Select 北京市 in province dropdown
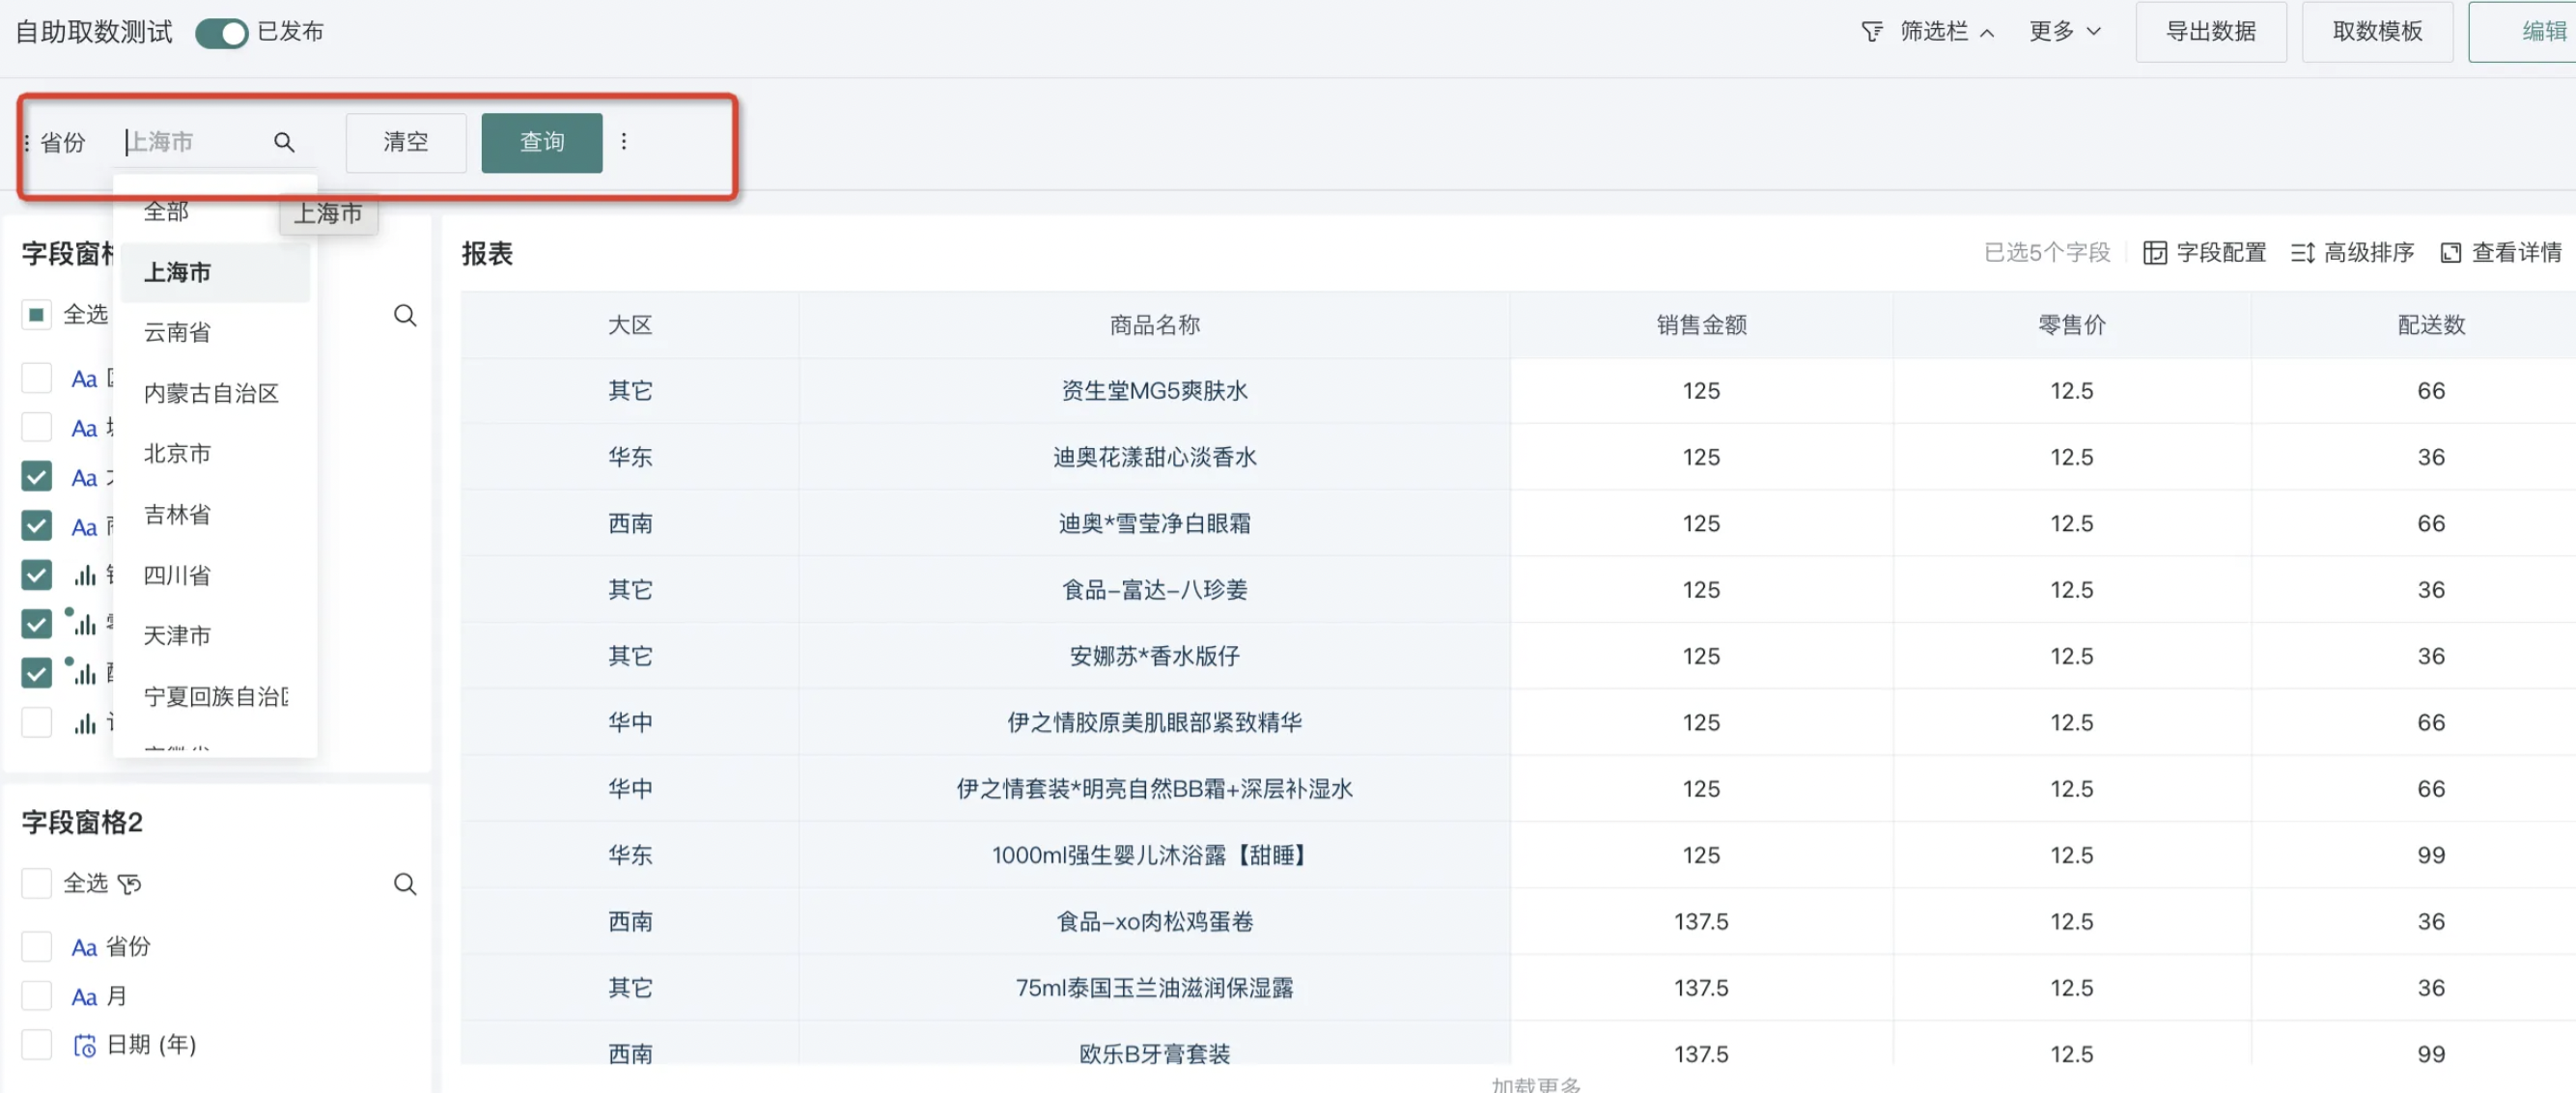The image size is (2576, 1093). tap(215, 453)
